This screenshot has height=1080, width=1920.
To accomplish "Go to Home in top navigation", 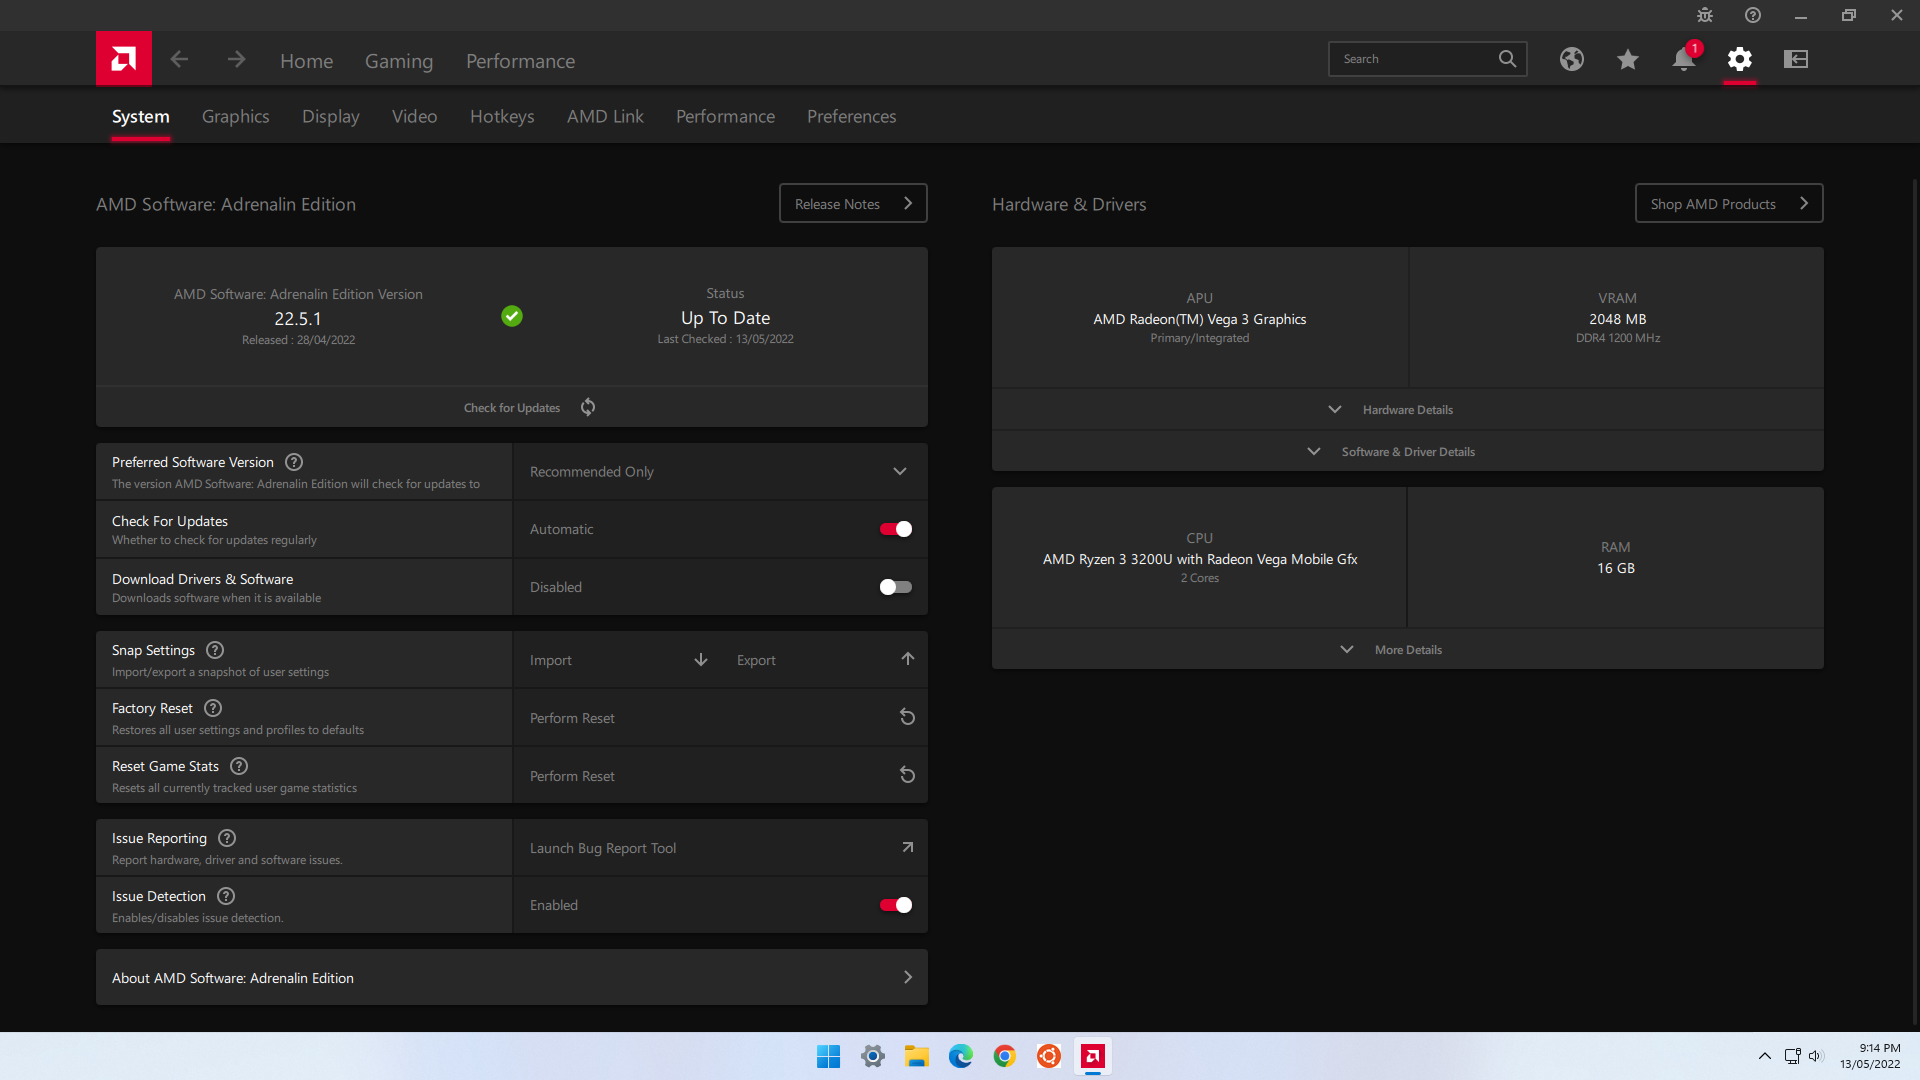I will coord(307,61).
